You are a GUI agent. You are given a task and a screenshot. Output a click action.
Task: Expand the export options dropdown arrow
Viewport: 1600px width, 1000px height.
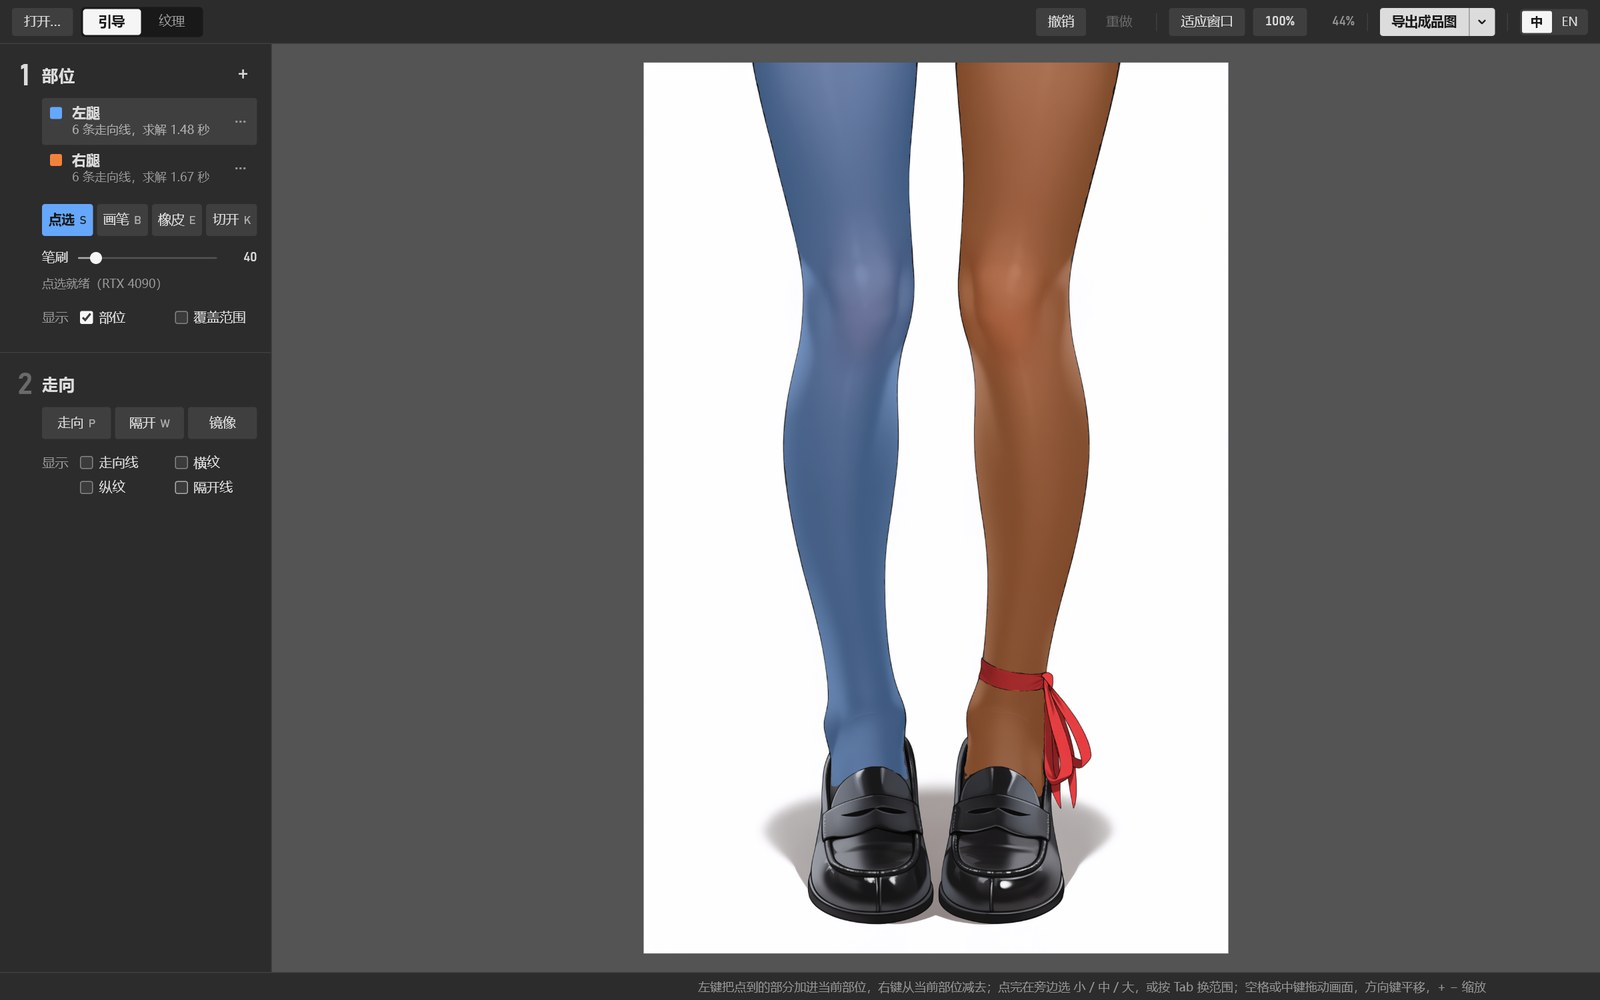[1482, 21]
